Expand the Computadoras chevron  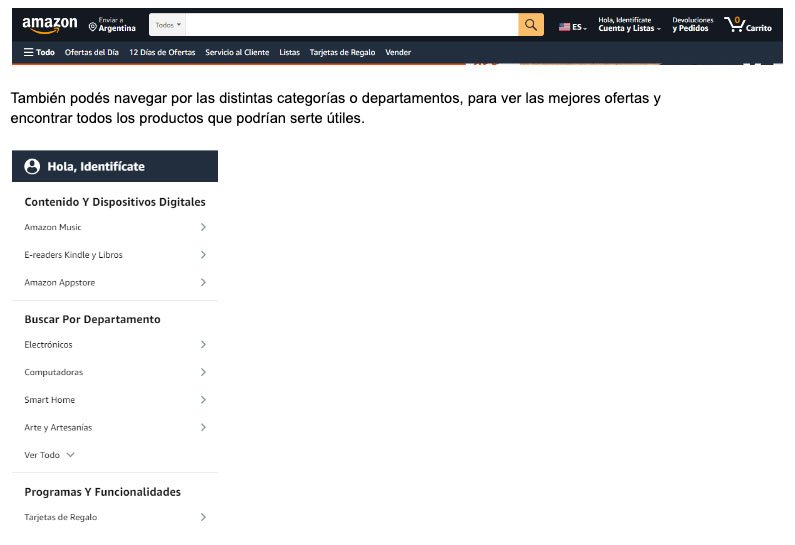click(203, 372)
